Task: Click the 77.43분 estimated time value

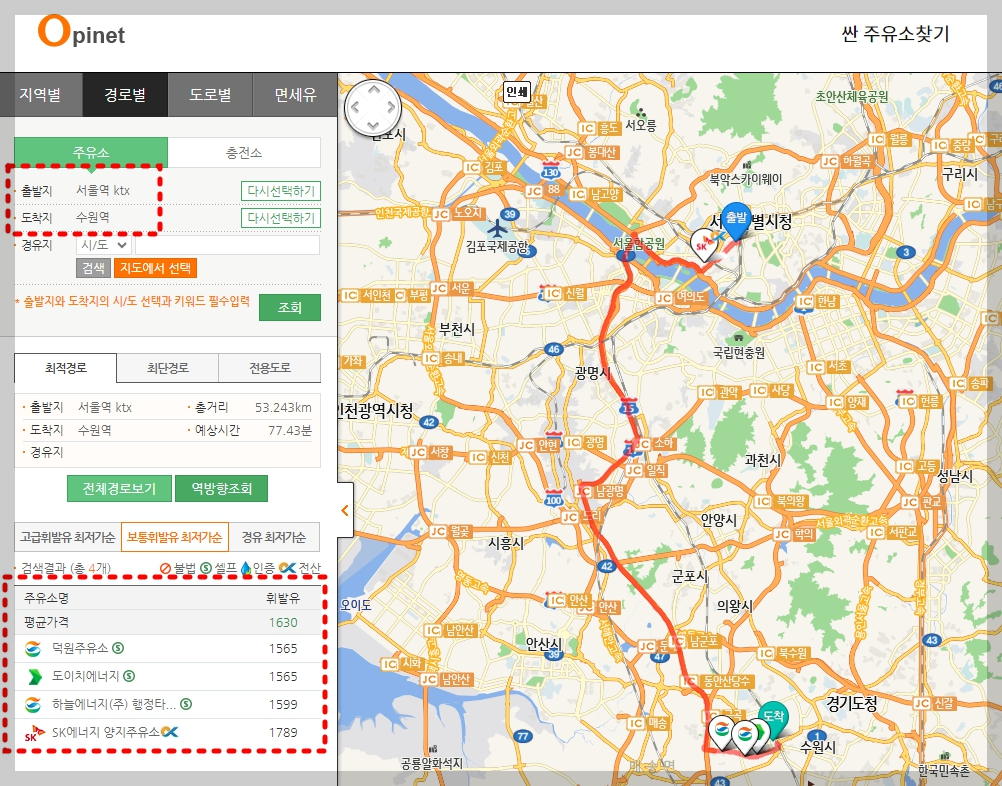Action: point(290,430)
